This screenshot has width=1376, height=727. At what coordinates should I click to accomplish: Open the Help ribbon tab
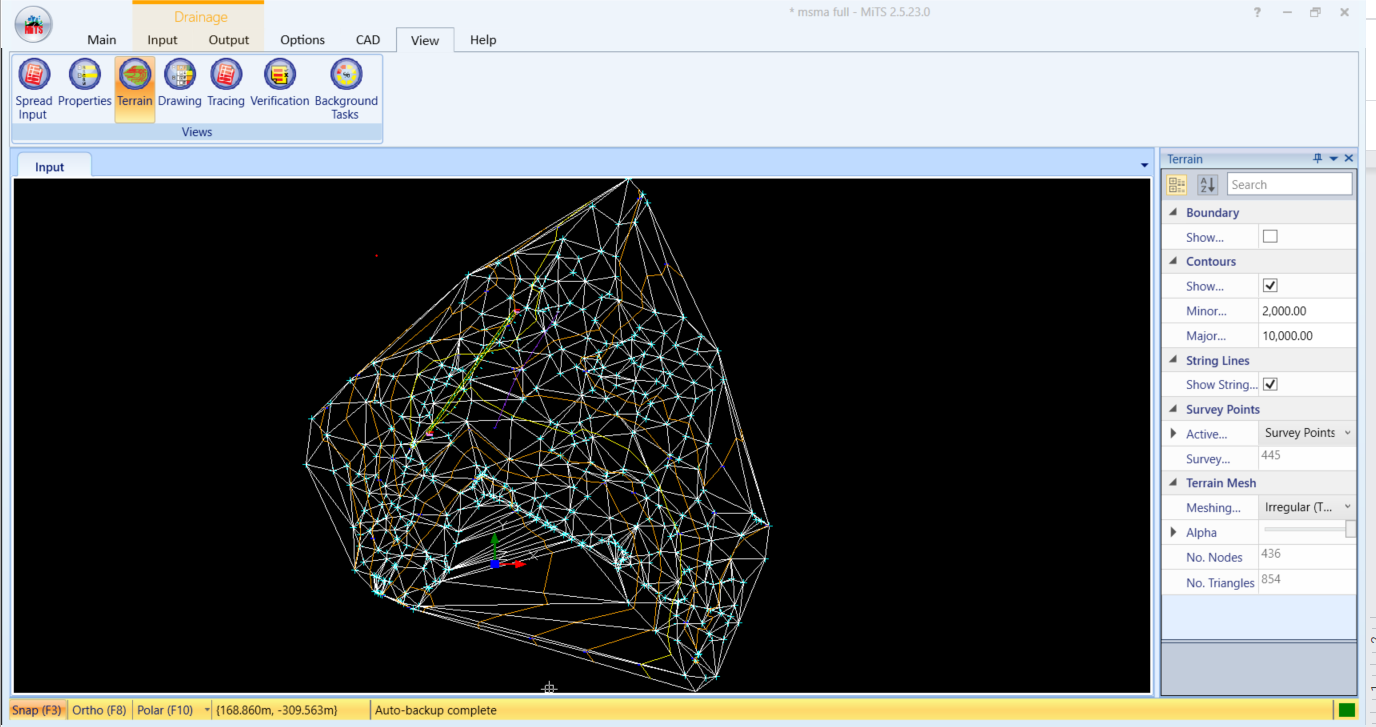point(483,40)
